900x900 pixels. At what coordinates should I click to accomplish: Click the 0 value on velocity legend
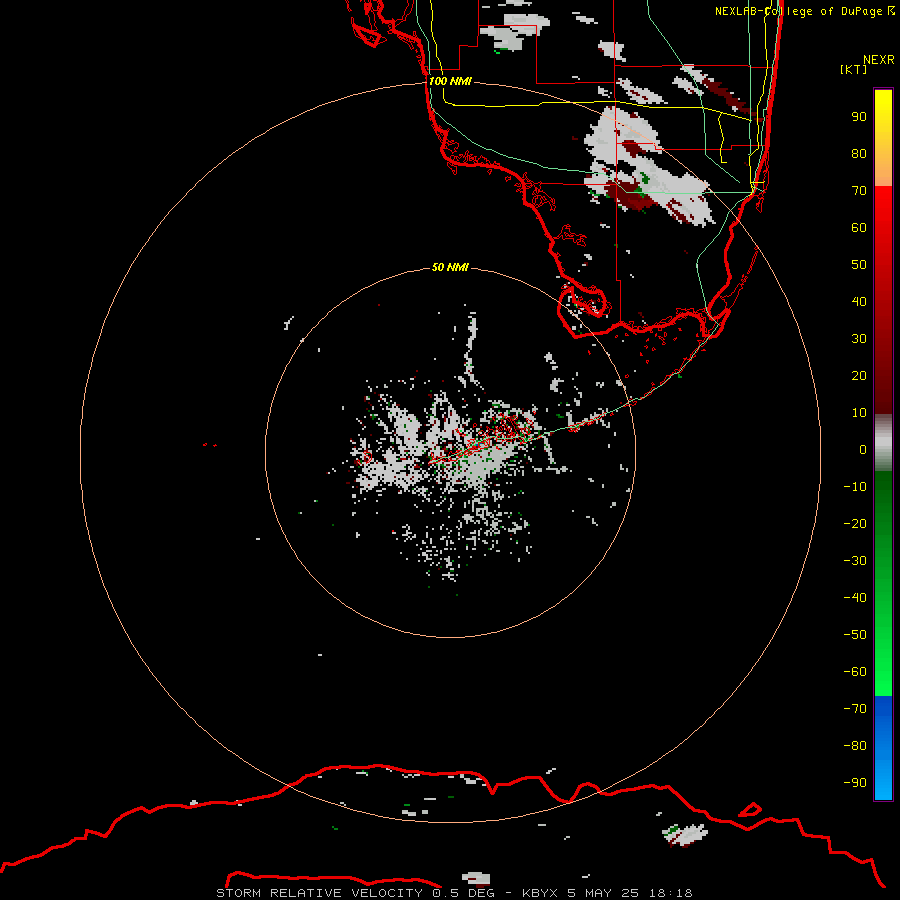coord(863,449)
